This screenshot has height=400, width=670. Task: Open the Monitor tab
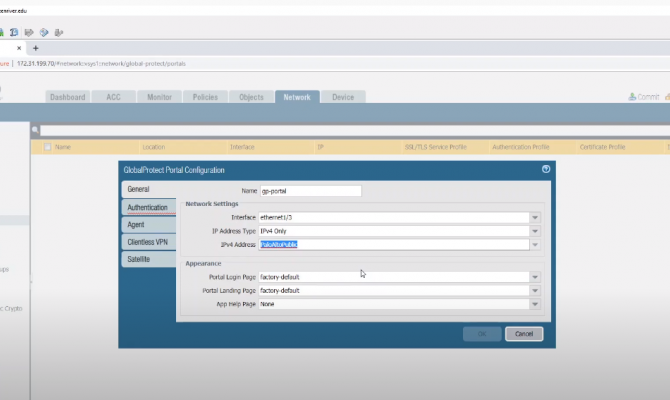coord(159,97)
